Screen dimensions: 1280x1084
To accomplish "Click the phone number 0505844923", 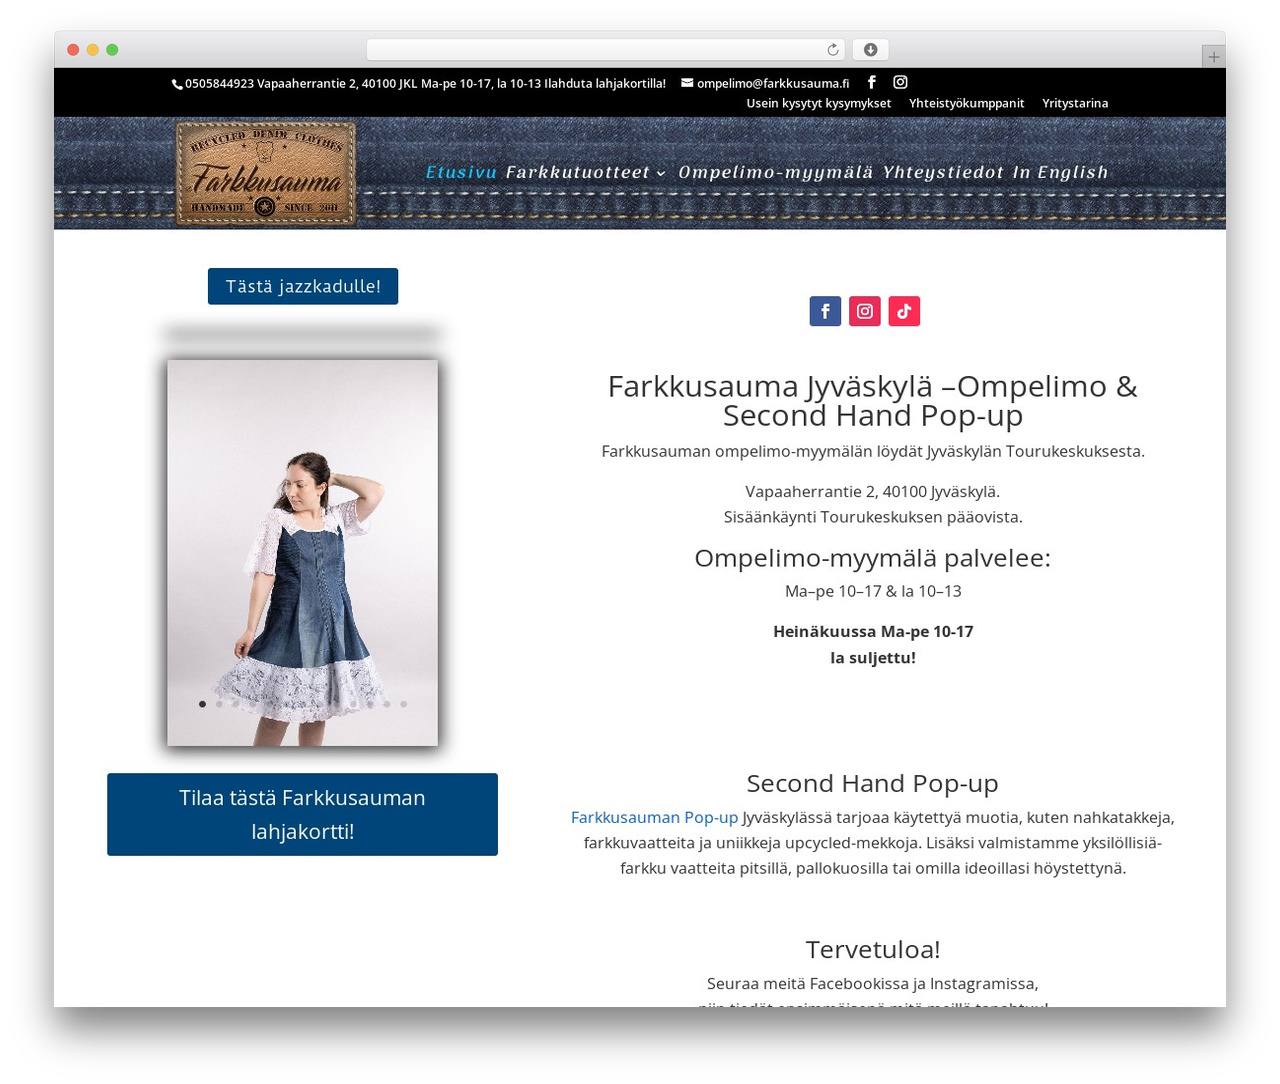I will (x=219, y=83).
